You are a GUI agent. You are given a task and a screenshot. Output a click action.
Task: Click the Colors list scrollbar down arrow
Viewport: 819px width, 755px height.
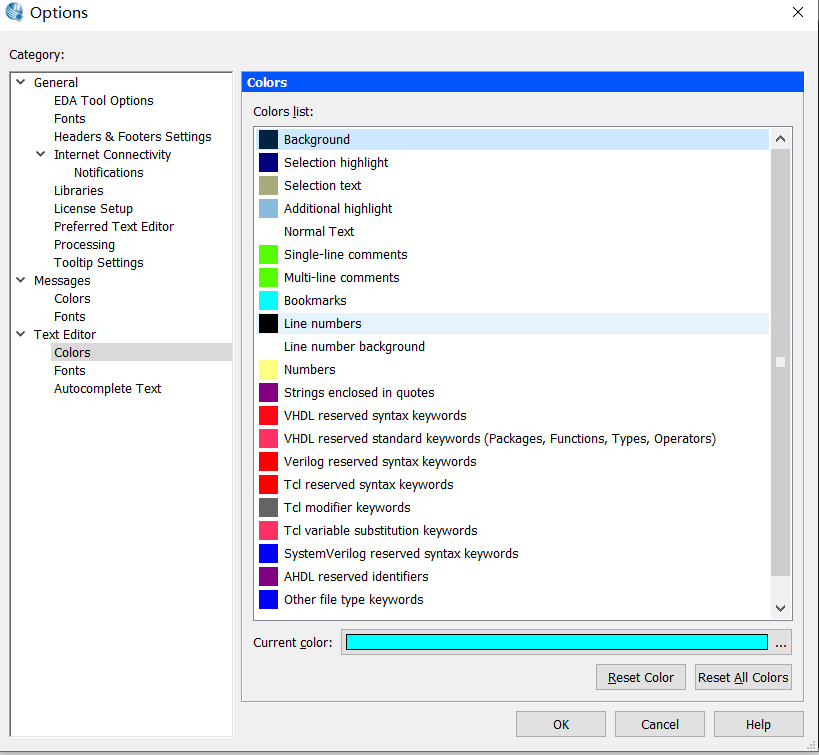point(782,608)
